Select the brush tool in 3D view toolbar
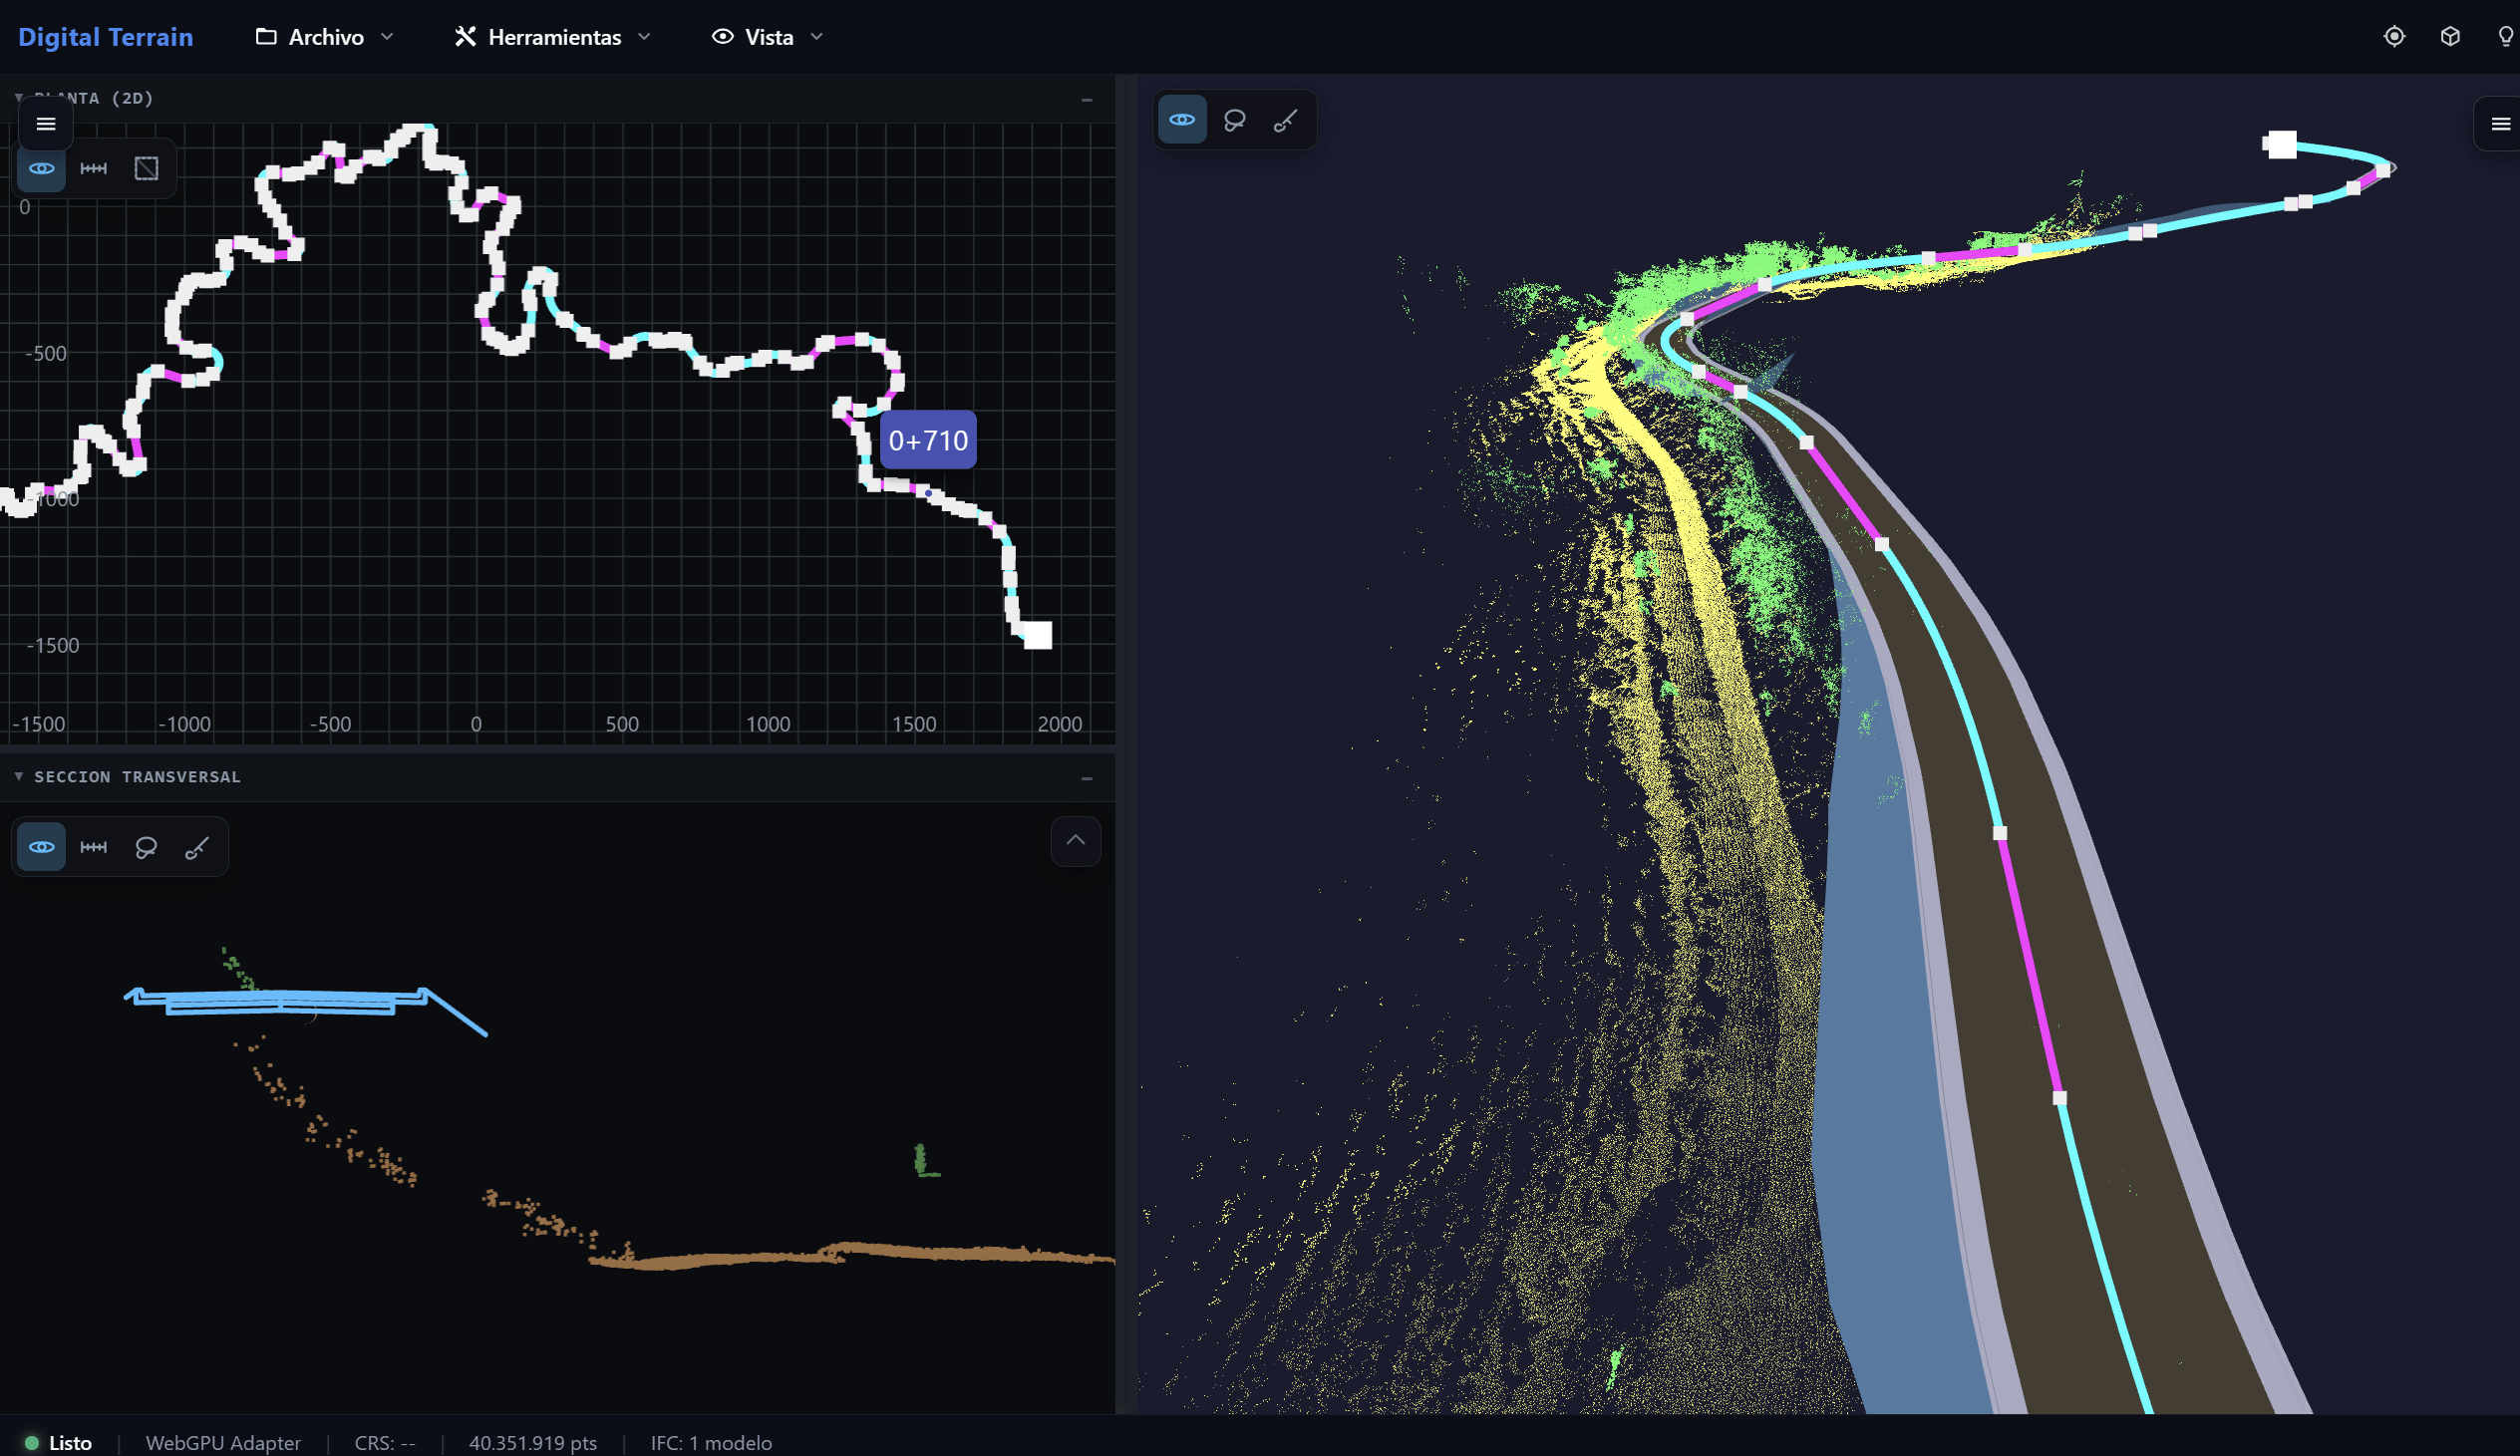The image size is (2520, 1456). coord(1286,120)
